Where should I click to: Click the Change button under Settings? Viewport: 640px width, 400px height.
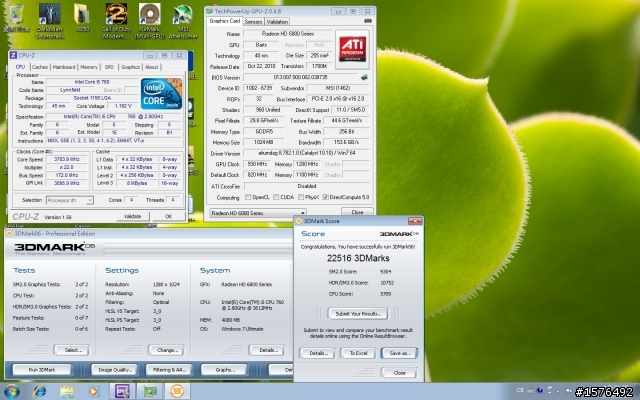[167, 350]
